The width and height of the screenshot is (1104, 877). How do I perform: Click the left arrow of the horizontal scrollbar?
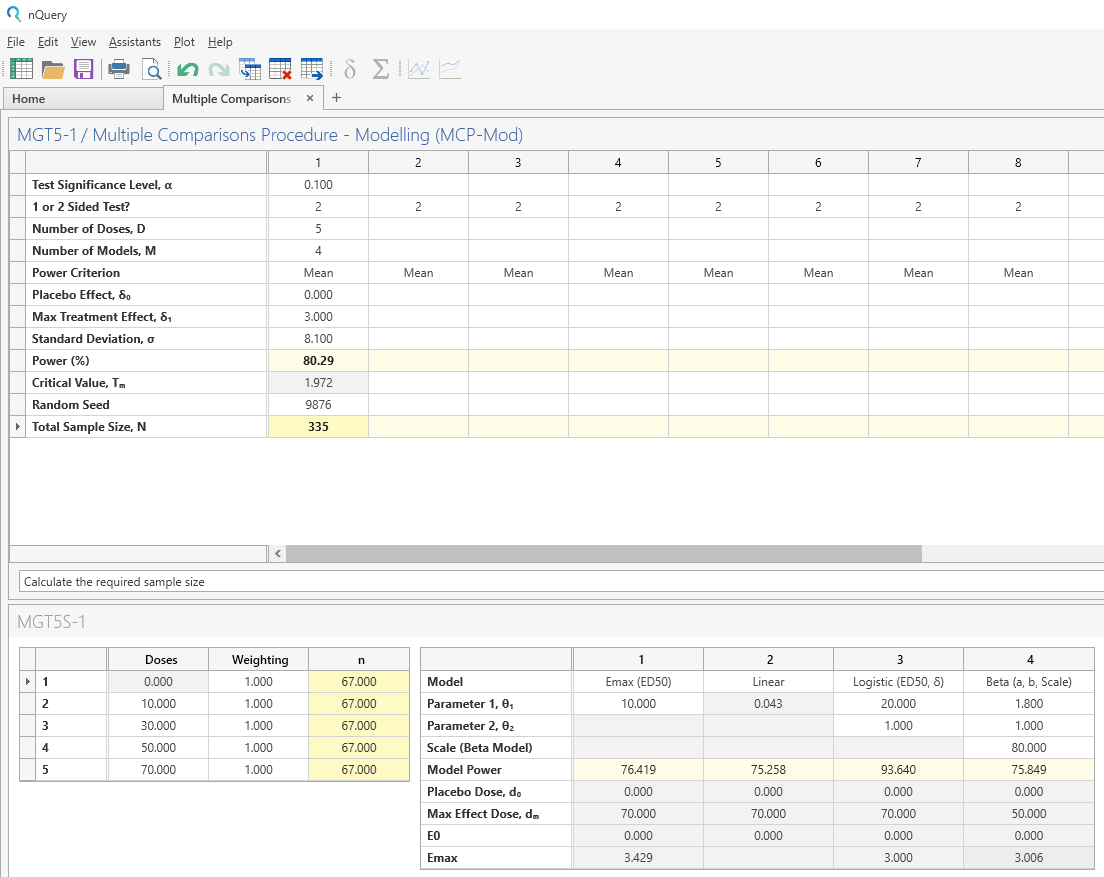click(277, 553)
